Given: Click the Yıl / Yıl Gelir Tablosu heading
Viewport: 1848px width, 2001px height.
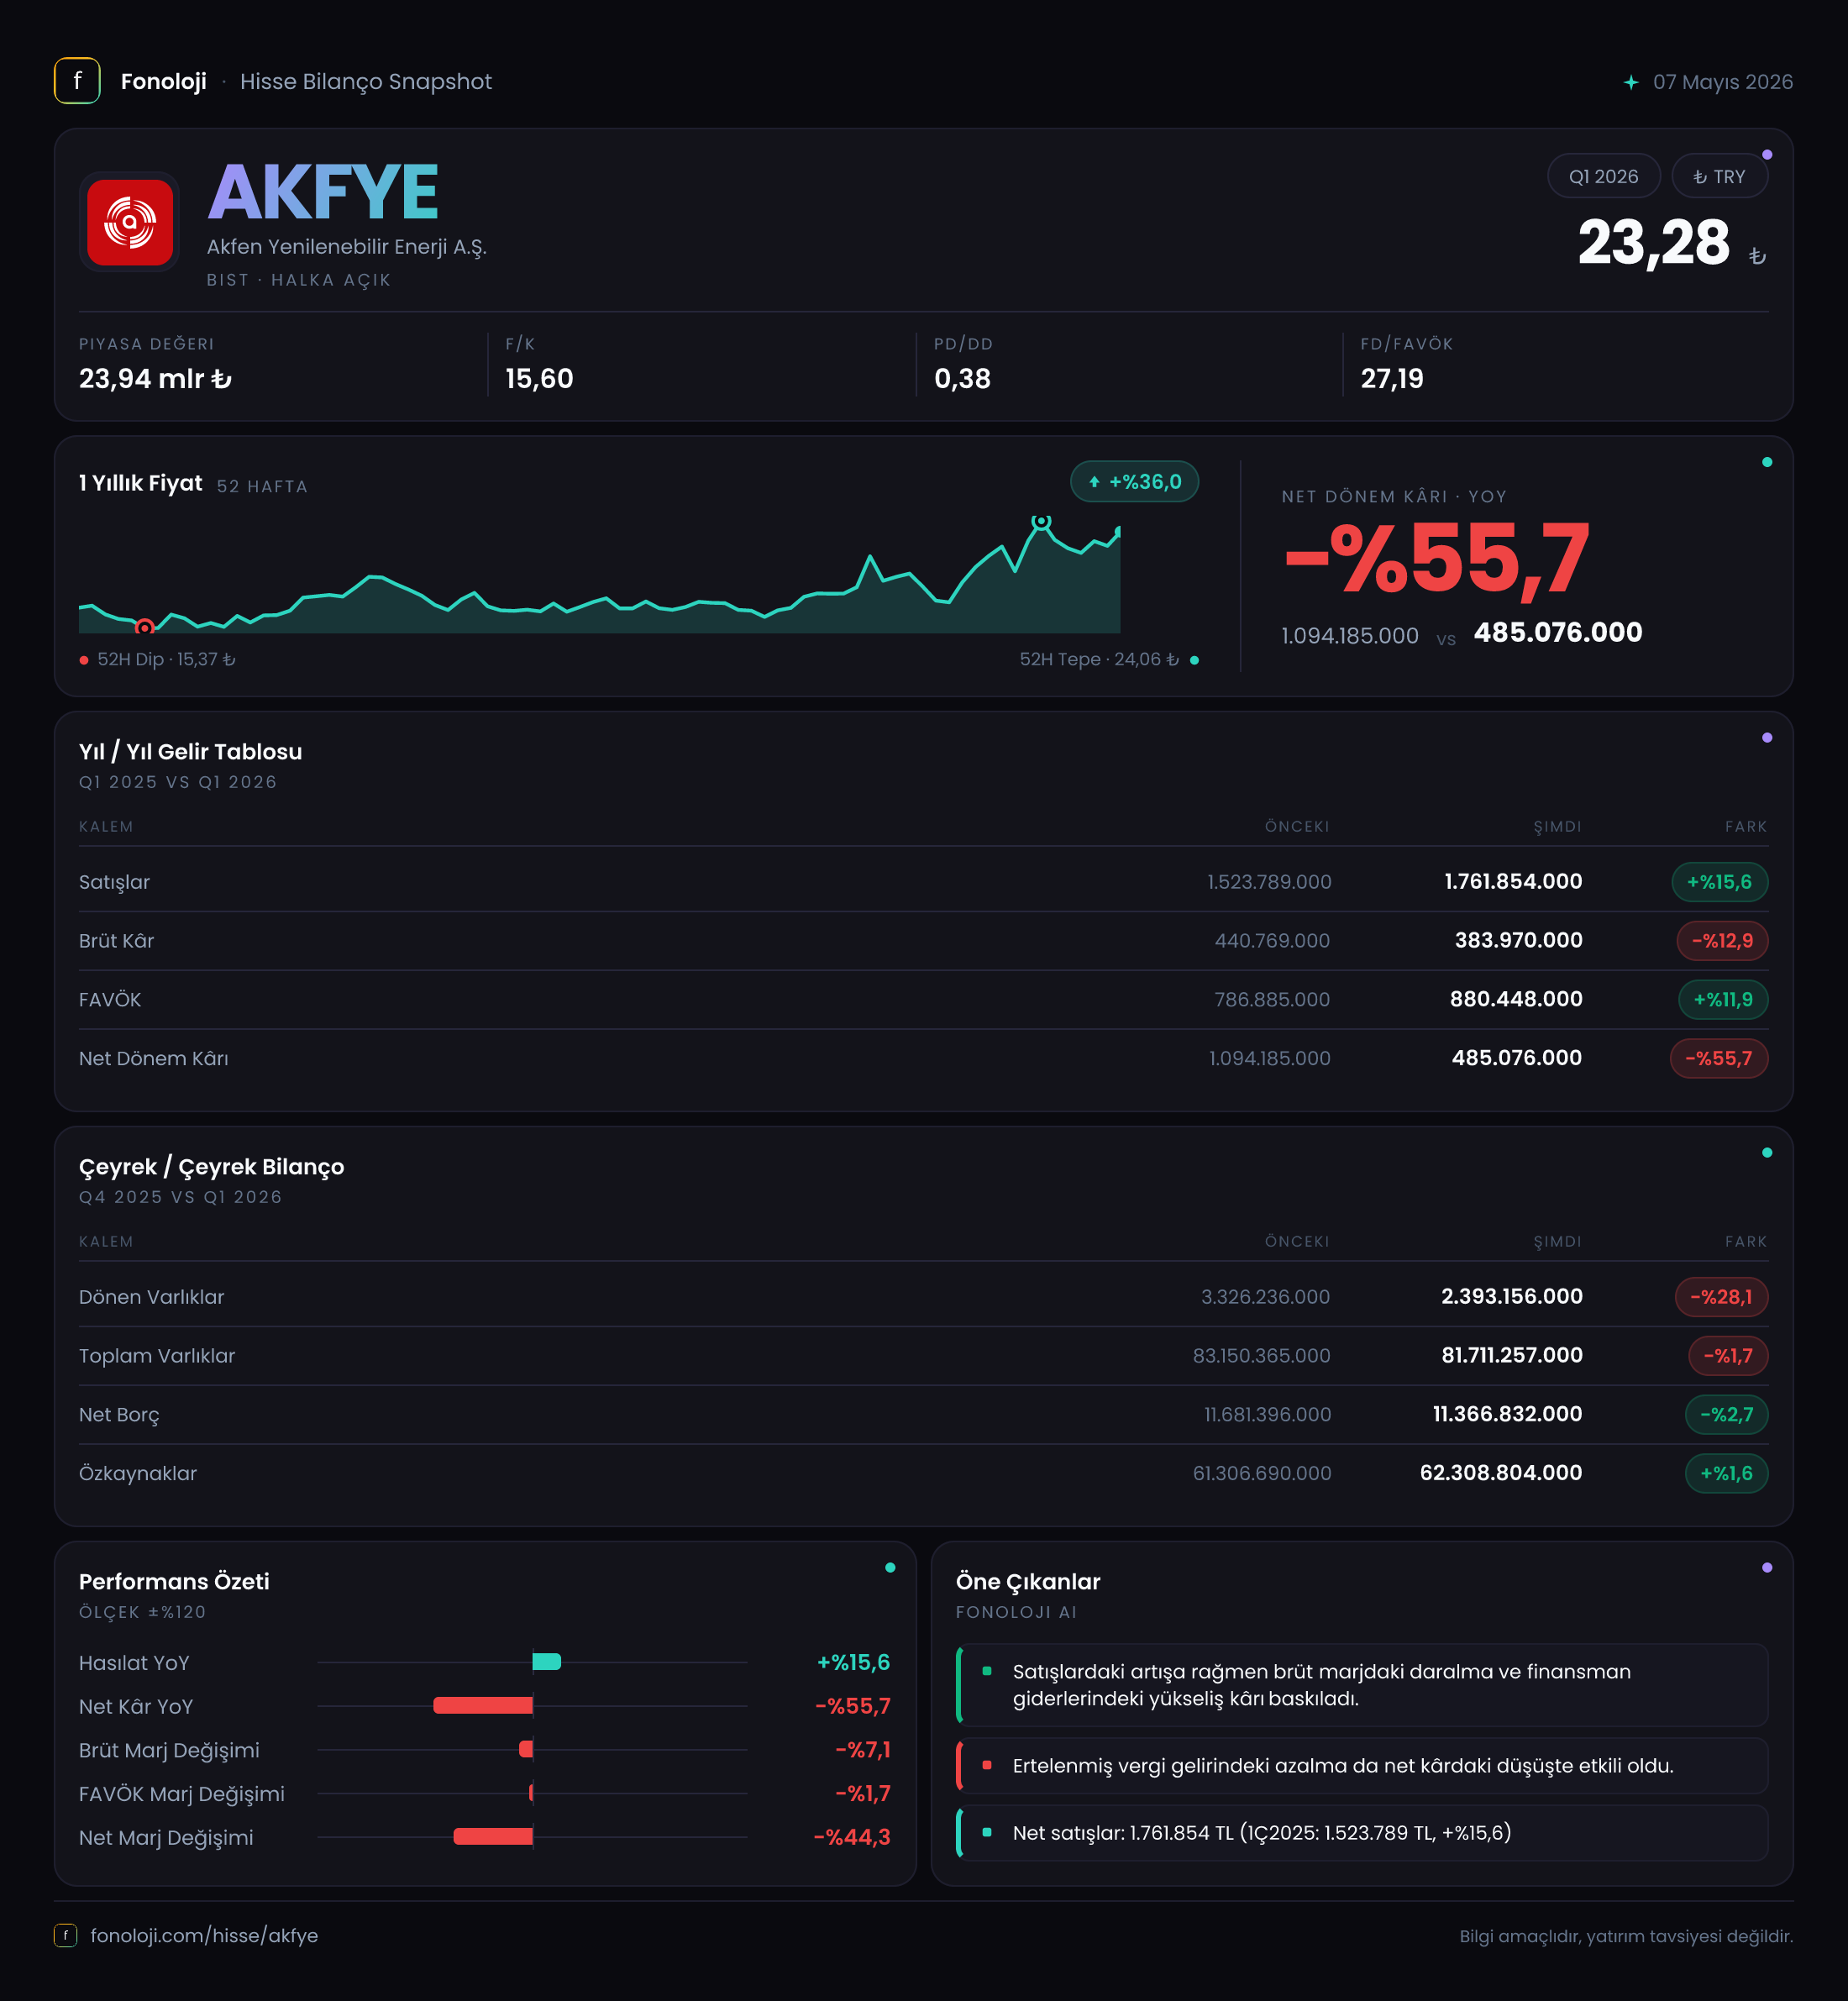Looking at the screenshot, I should pos(191,752).
